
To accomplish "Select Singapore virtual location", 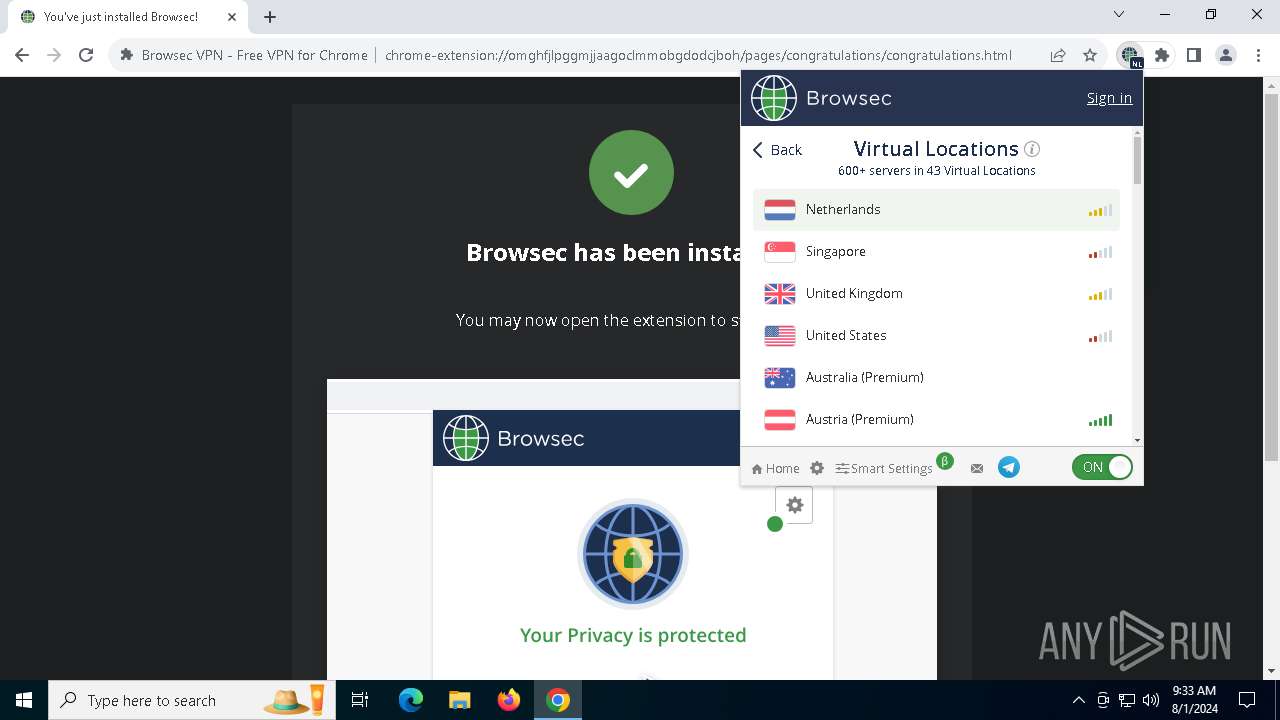I will pos(936,252).
